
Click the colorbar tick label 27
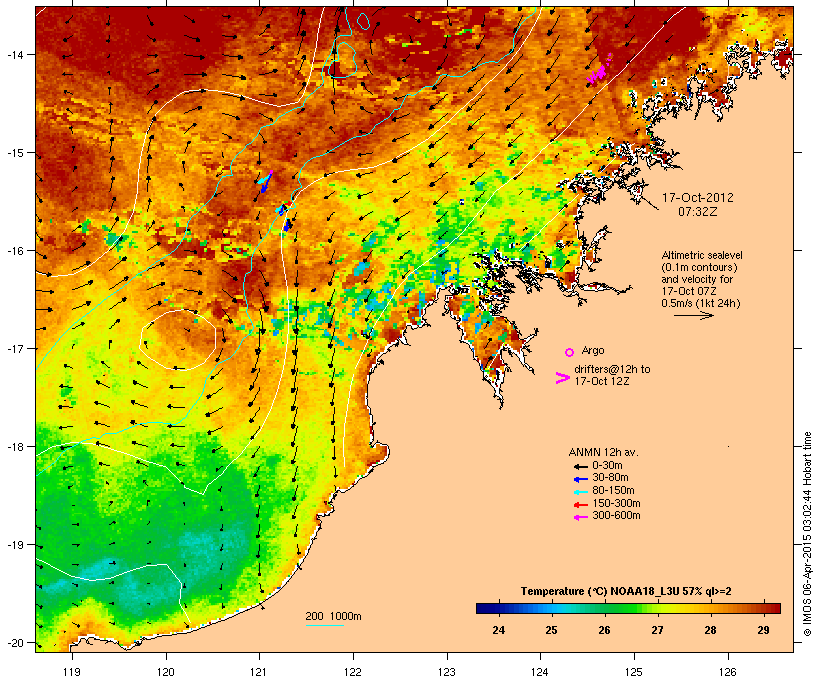(x=657, y=630)
